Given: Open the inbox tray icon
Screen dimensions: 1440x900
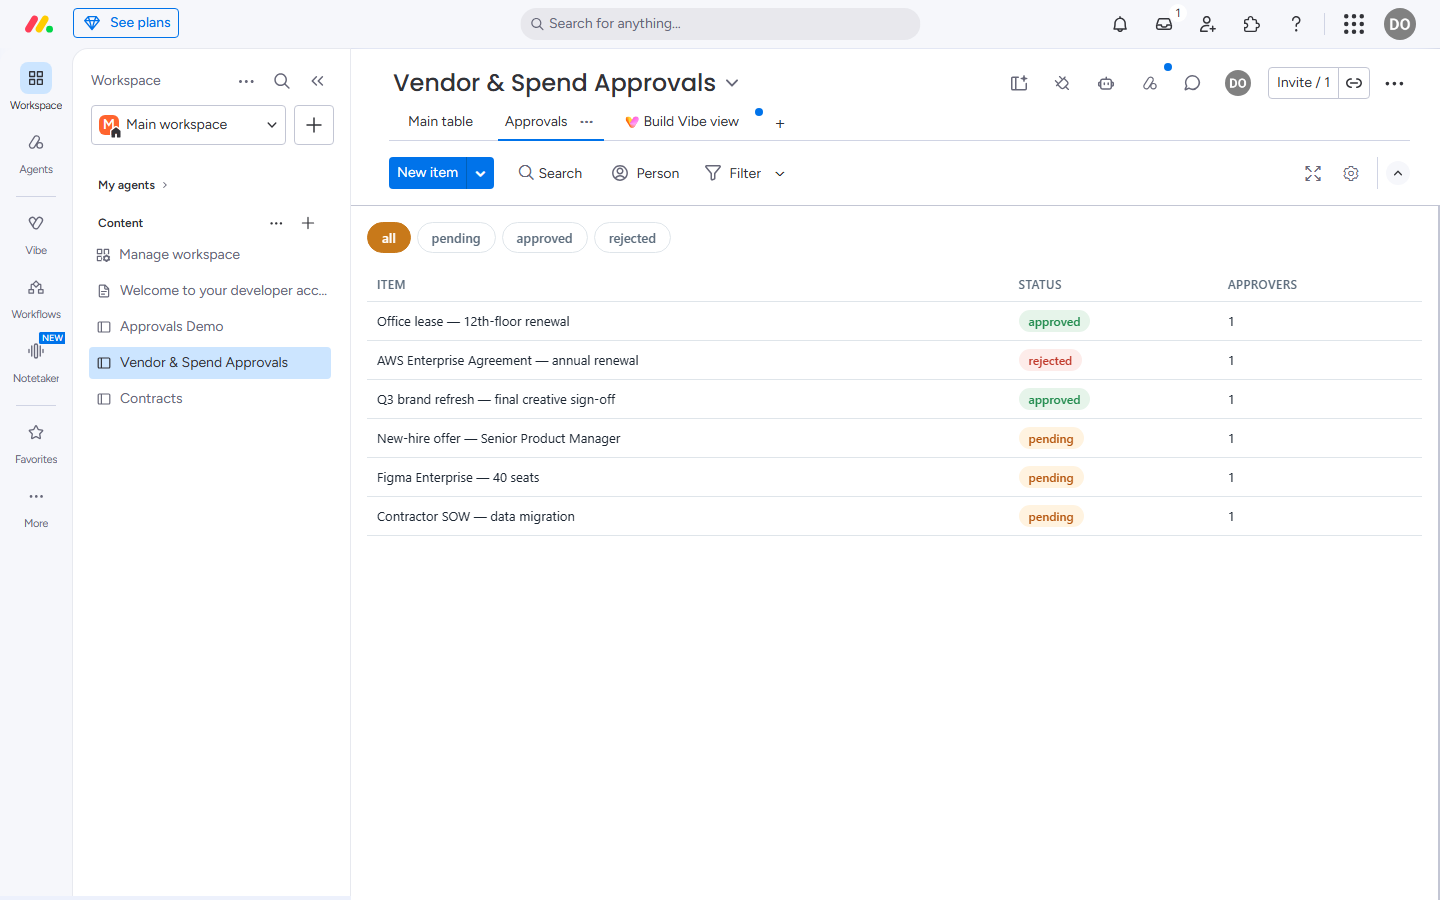Looking at the screenshot, I should 1164,24.
